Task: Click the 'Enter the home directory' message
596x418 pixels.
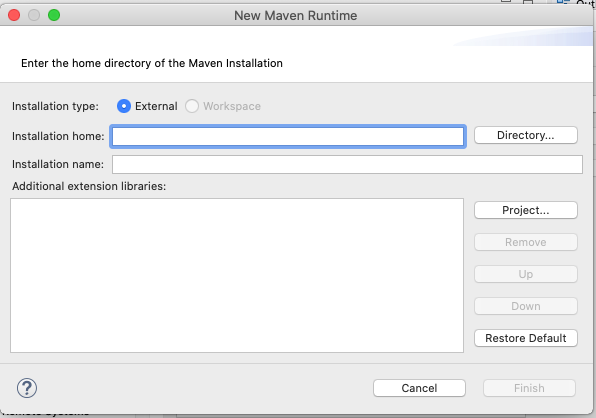Action: (x=152, y=63)
